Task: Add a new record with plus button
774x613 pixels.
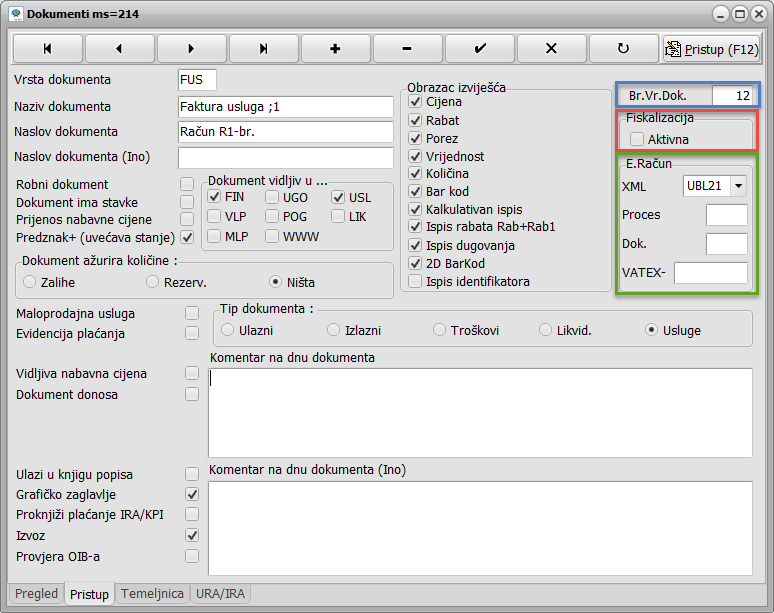Action: coord(335,48)
